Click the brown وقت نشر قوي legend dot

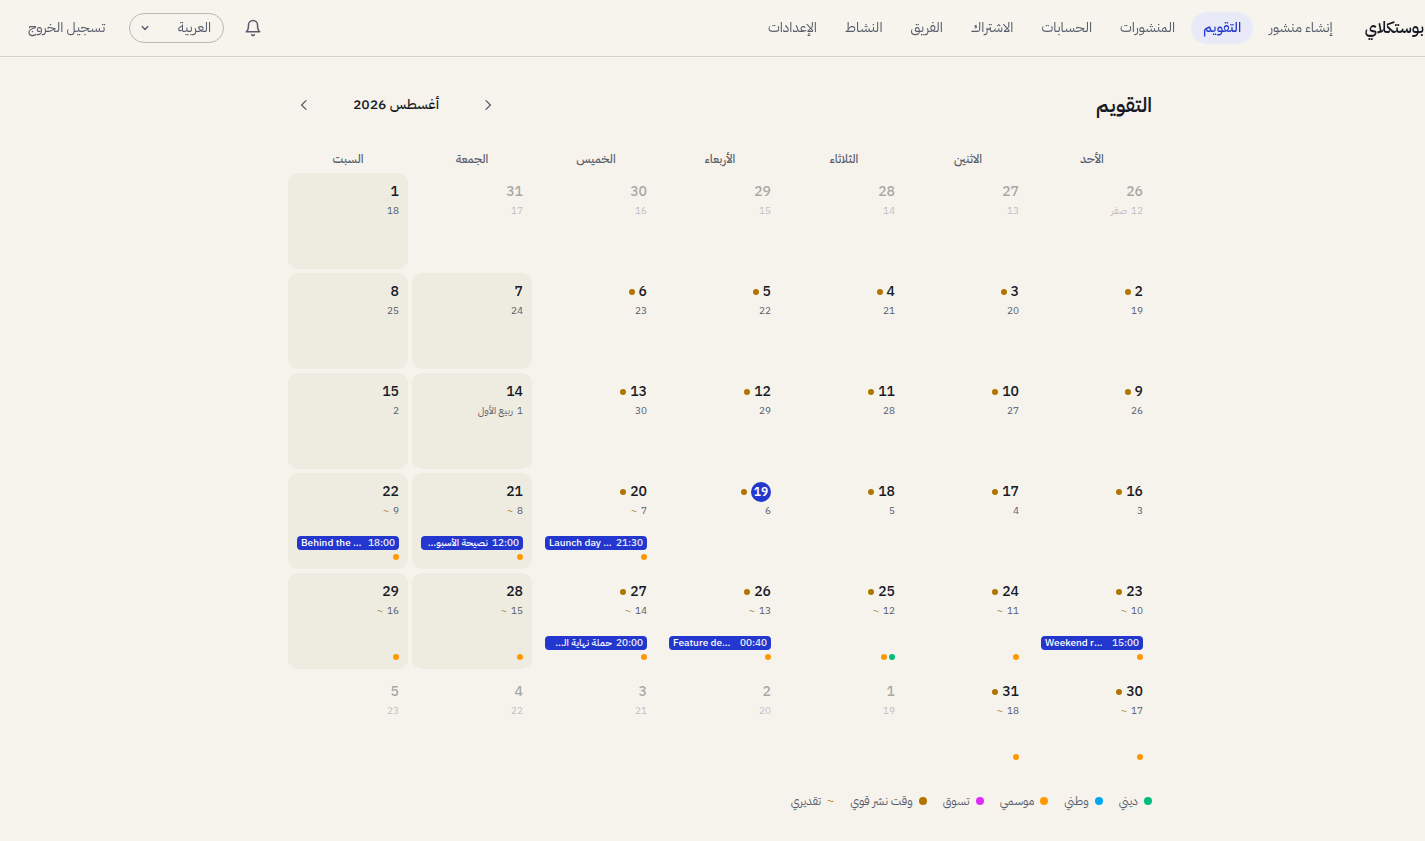(923, 801)
